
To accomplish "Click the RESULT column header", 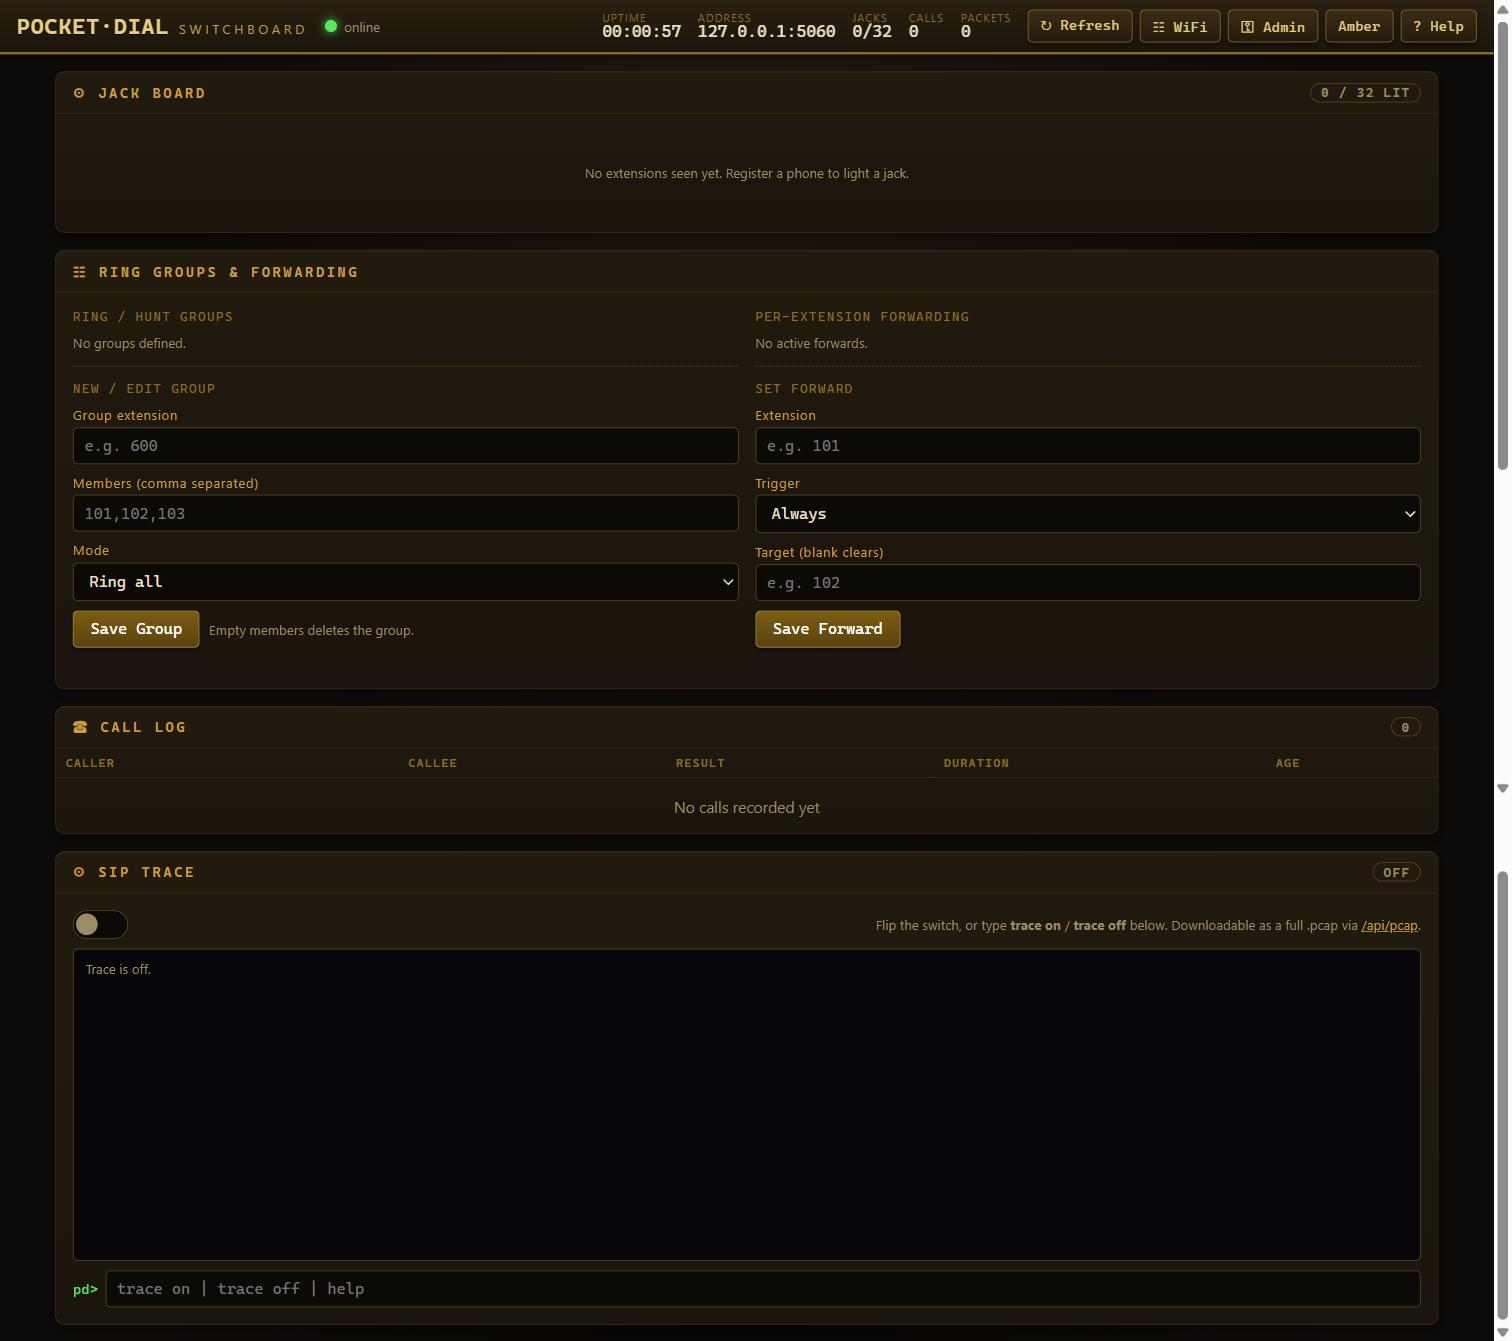I will [x=700, y=763].
